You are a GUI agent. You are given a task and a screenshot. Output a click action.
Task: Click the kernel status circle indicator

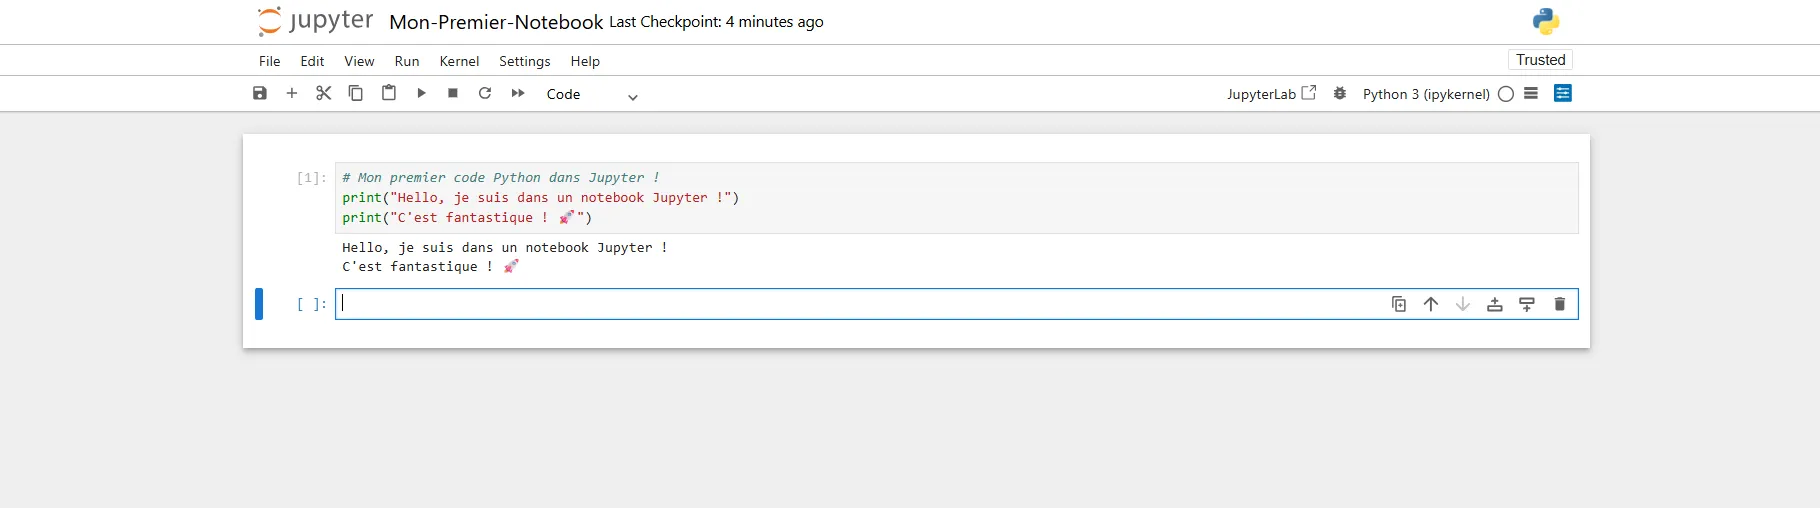click(1506, 94)
